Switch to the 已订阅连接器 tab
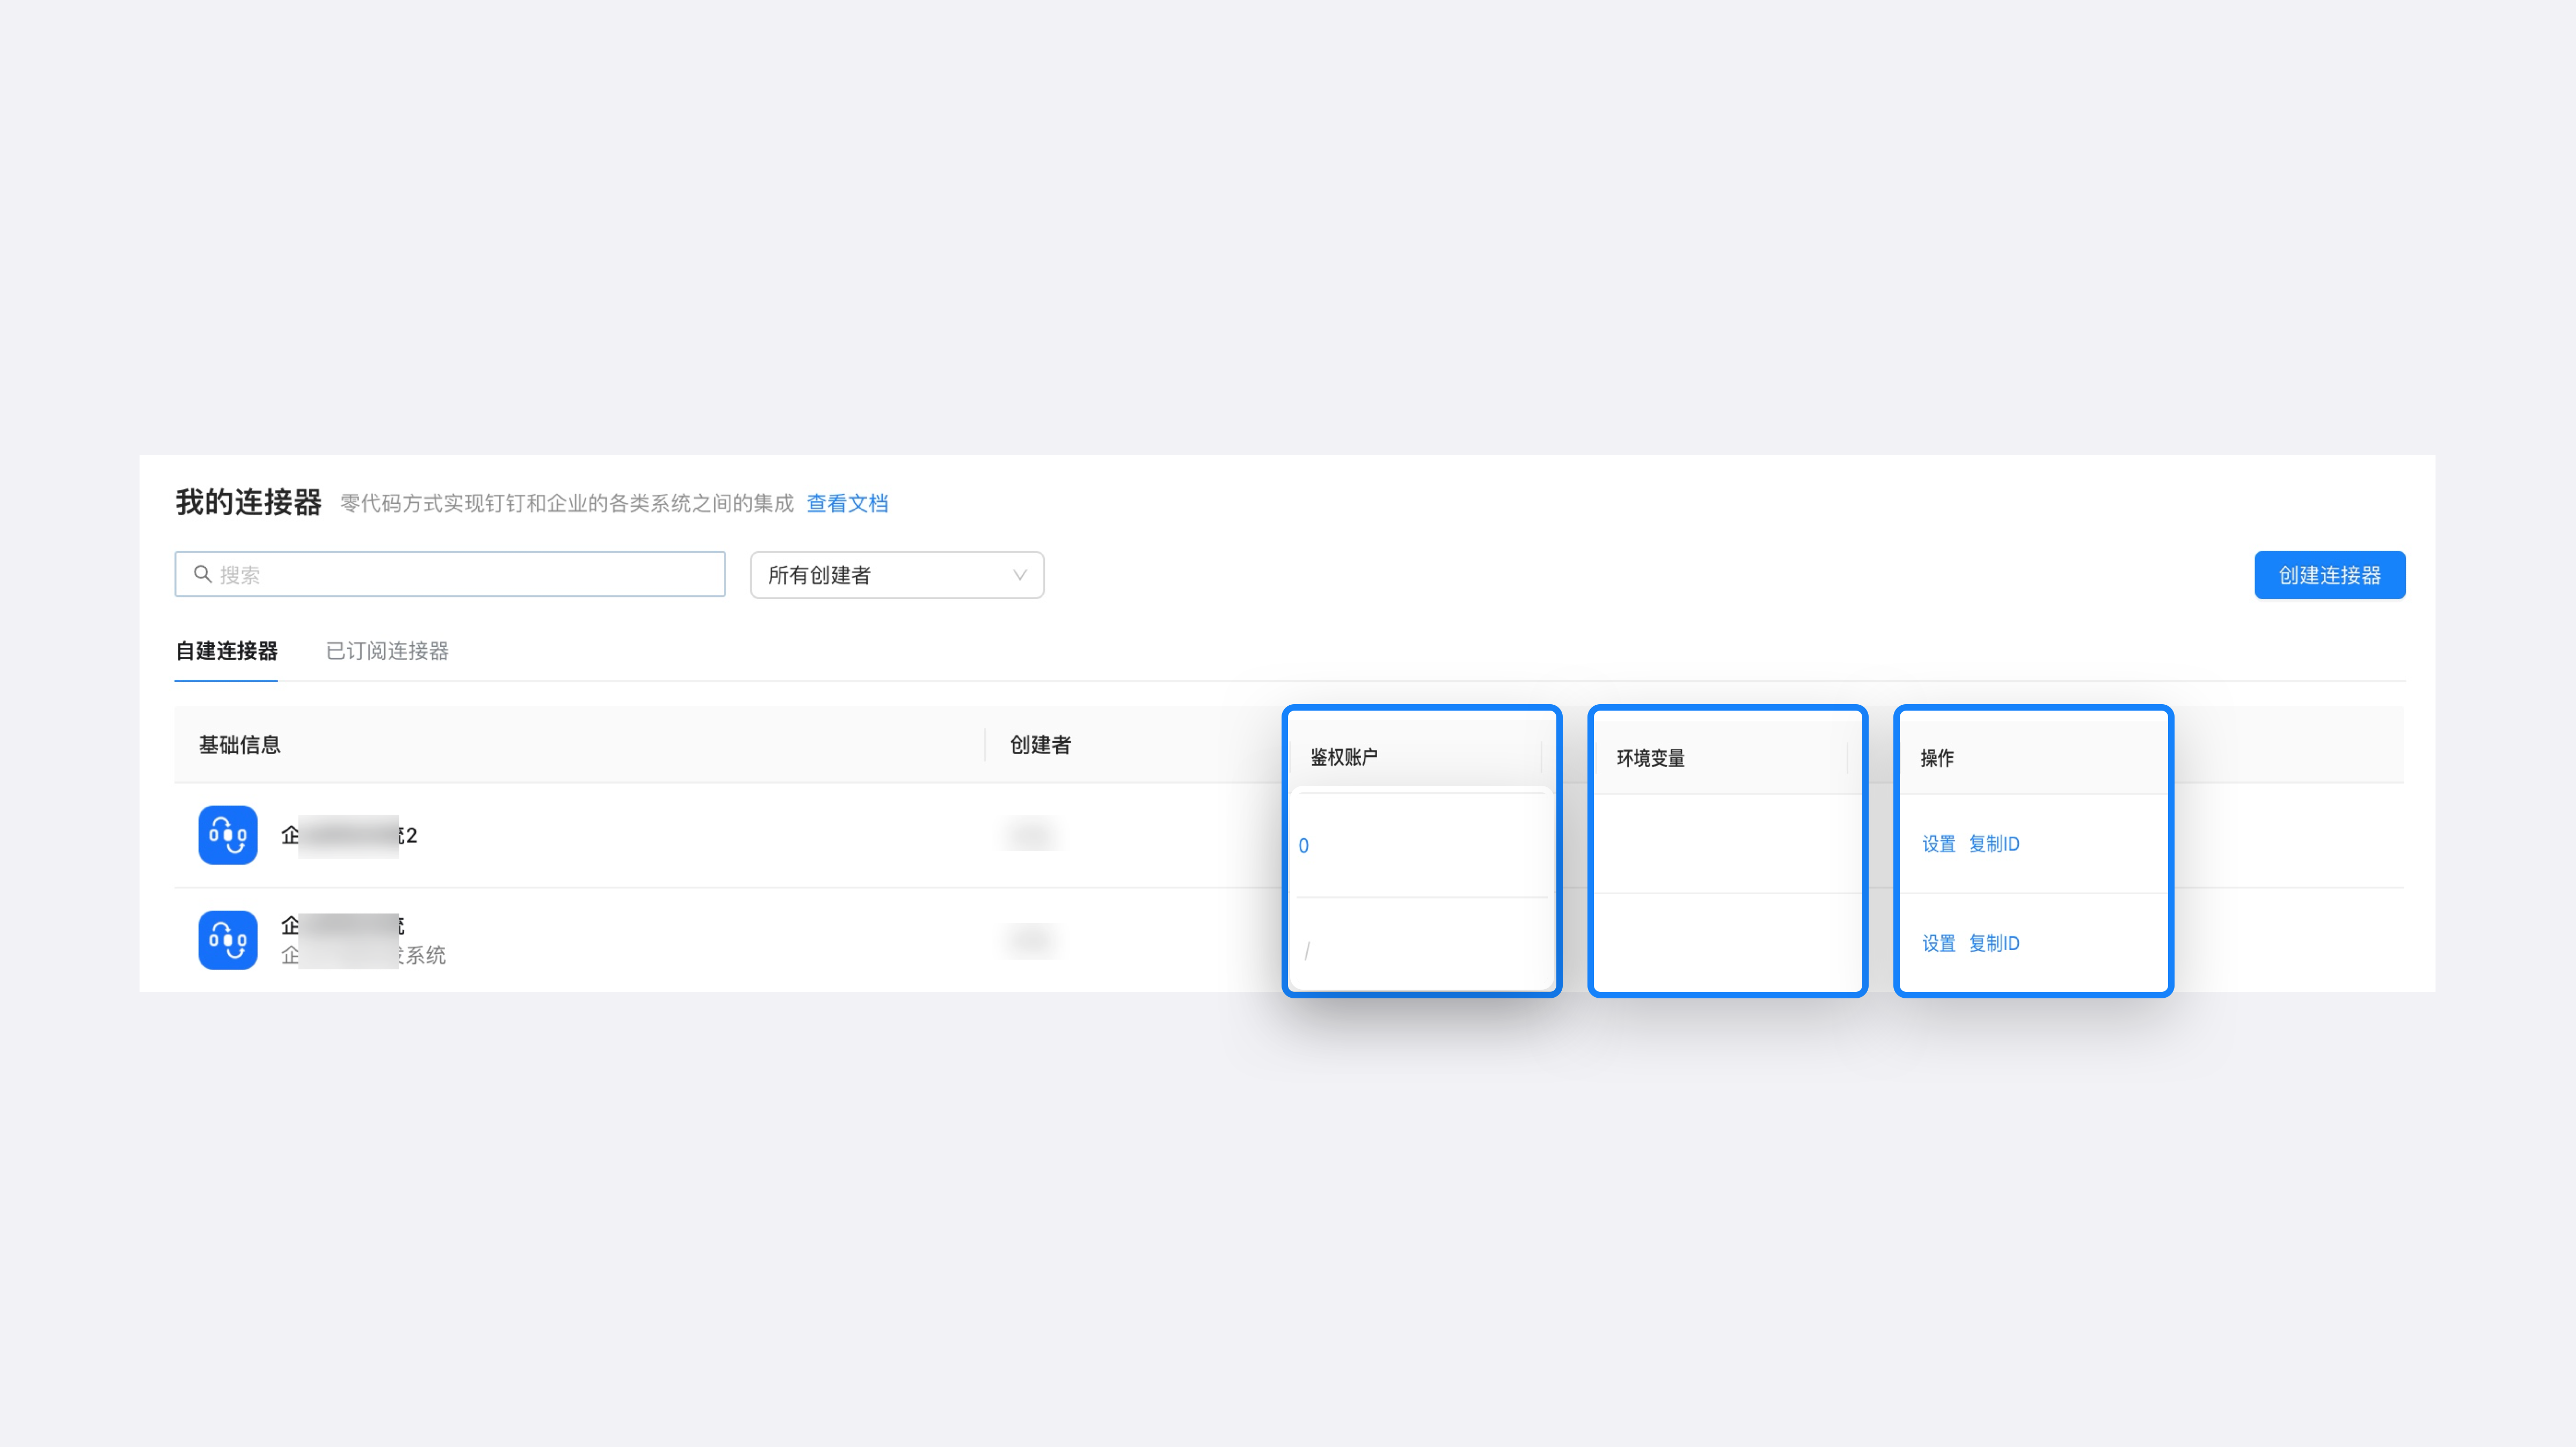Screen dimensions: 2576x1447 tap(387, 651)
